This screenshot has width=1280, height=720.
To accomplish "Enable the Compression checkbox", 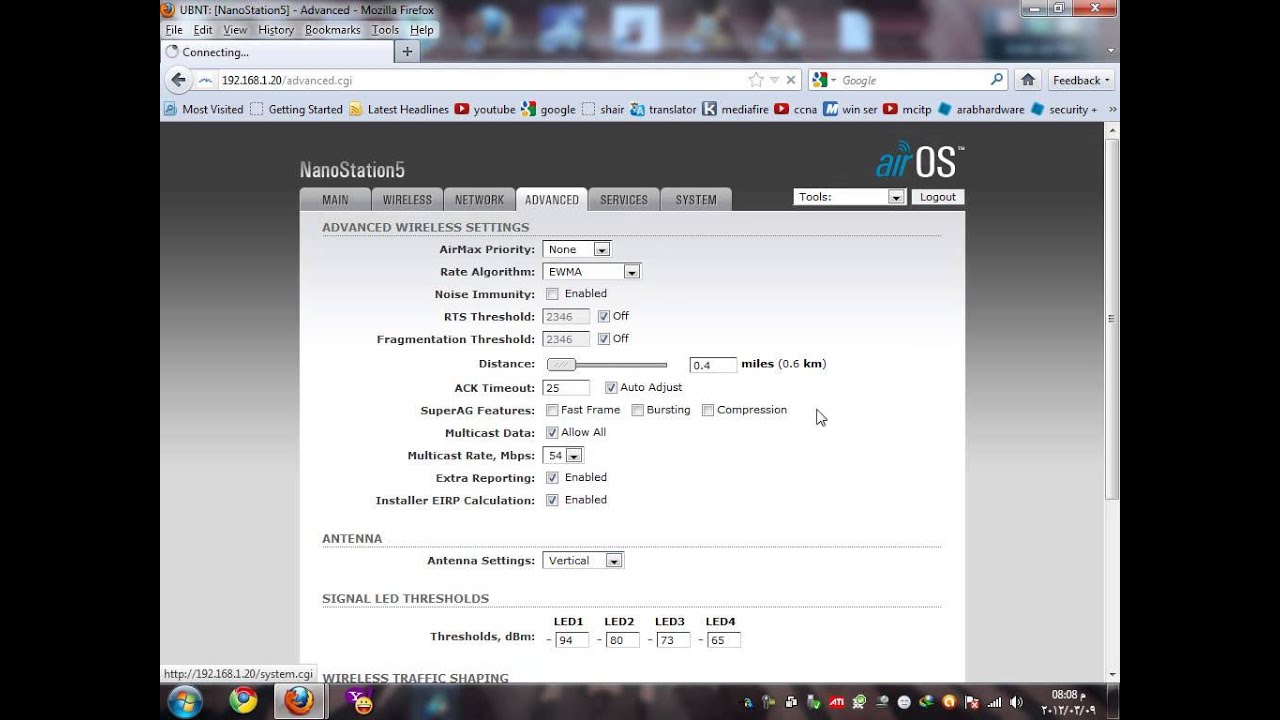I will click(707, 410).
